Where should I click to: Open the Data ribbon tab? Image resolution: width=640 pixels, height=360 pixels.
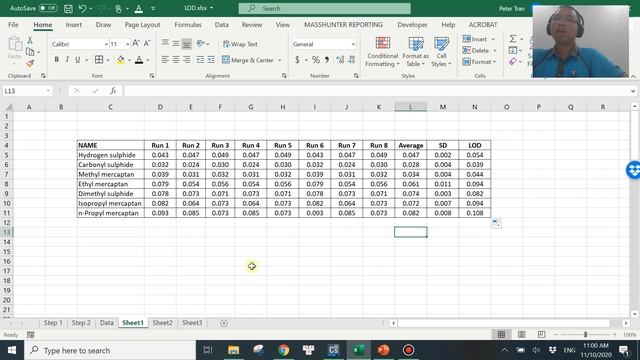pos(222,24)
